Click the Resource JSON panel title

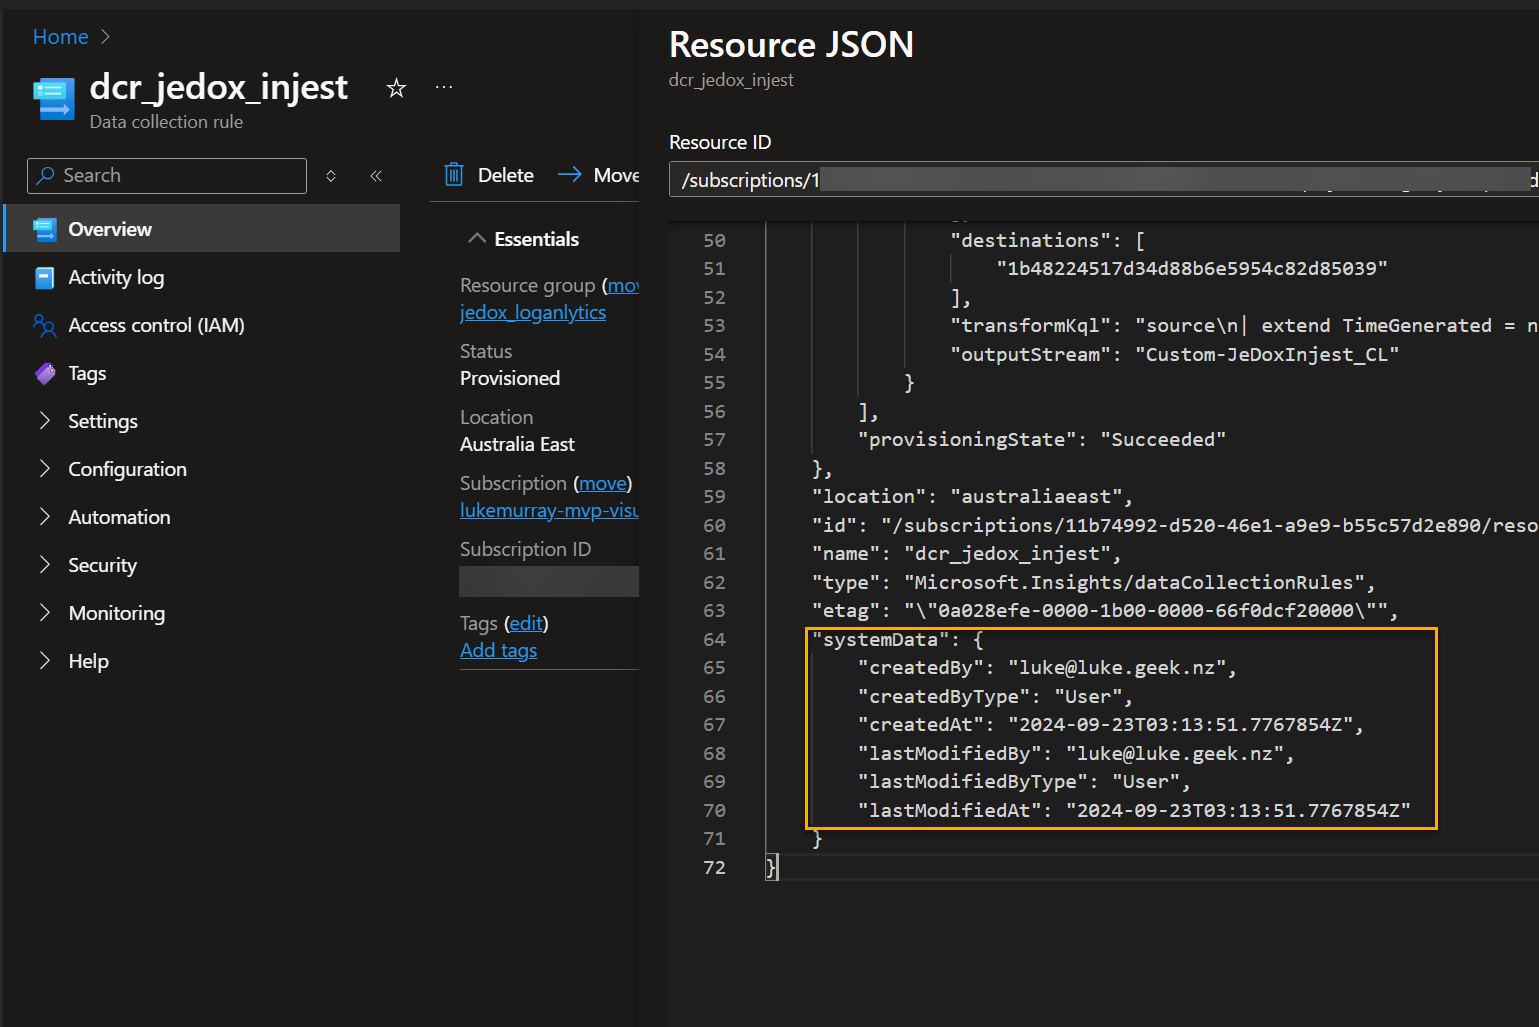pyautogui.click(x=791, y=44)
